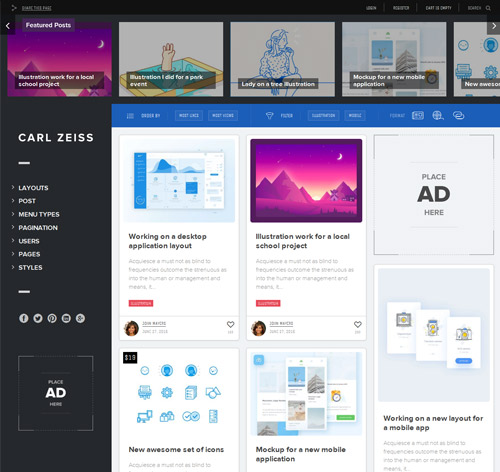This screenshot has width=500, height=472.
Task: Open the icon set post image
Action: pos(179,393)
